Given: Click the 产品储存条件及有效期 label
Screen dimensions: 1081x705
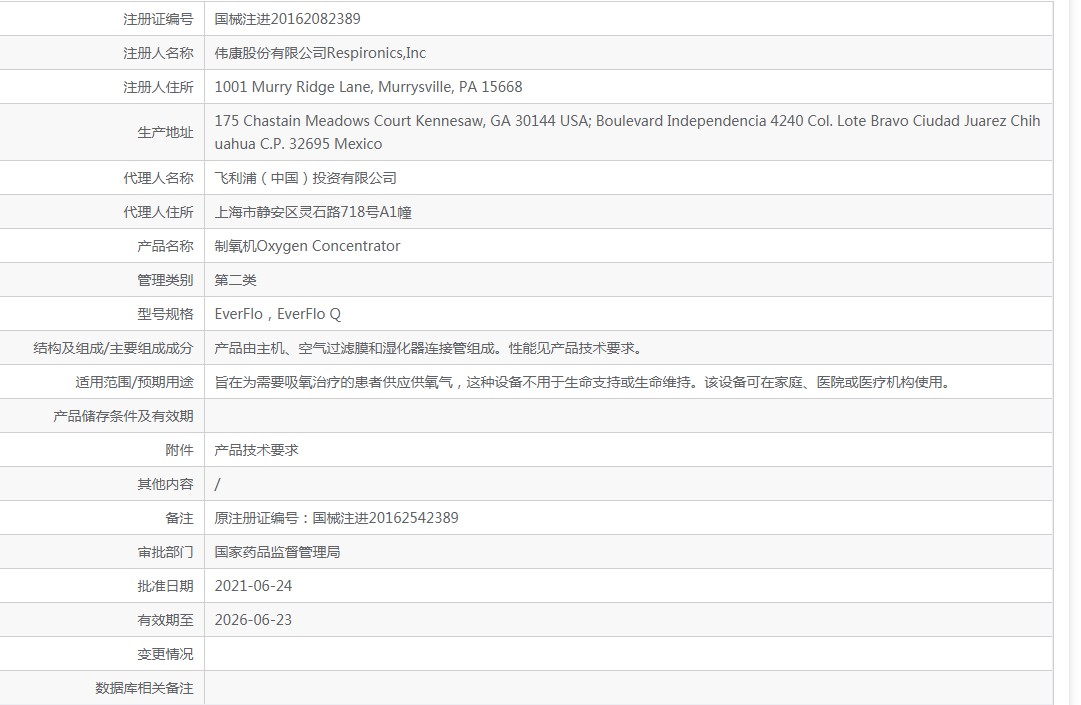Looking at the screenshot, I should click(123, 416).
